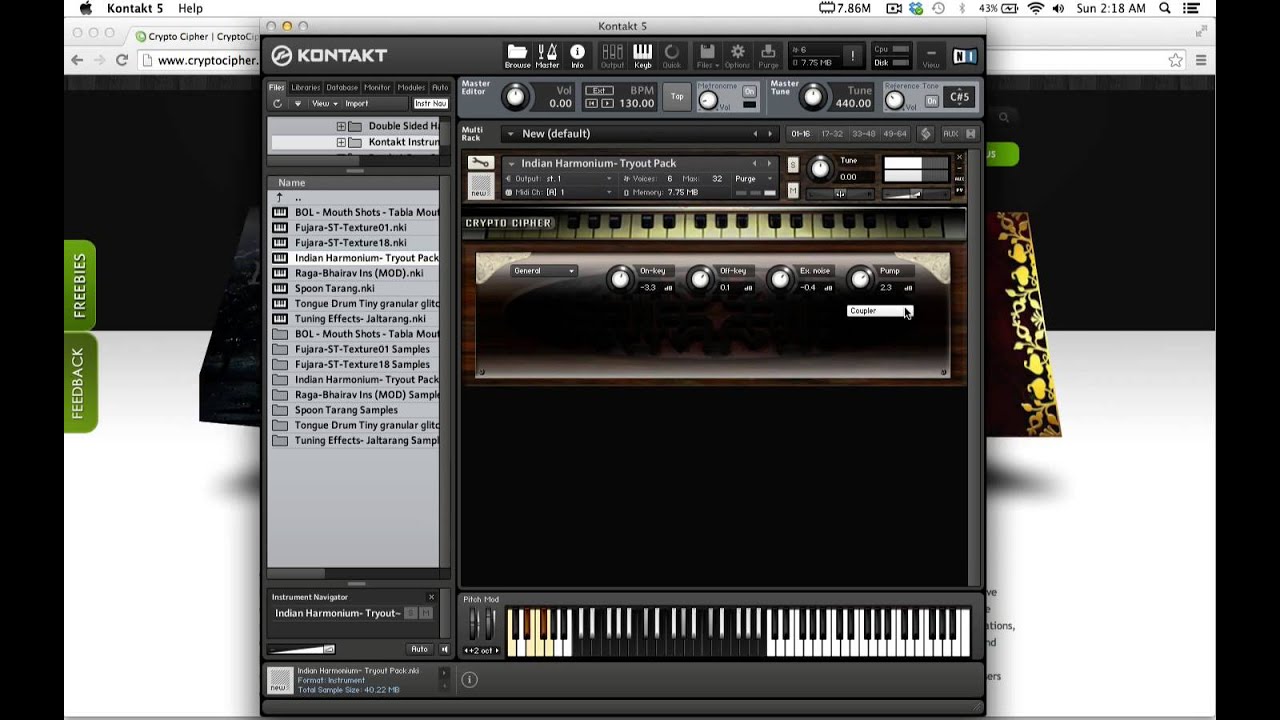Open the Midi Ch dropdown
The image size is (1280, 720).
(560, 192)
